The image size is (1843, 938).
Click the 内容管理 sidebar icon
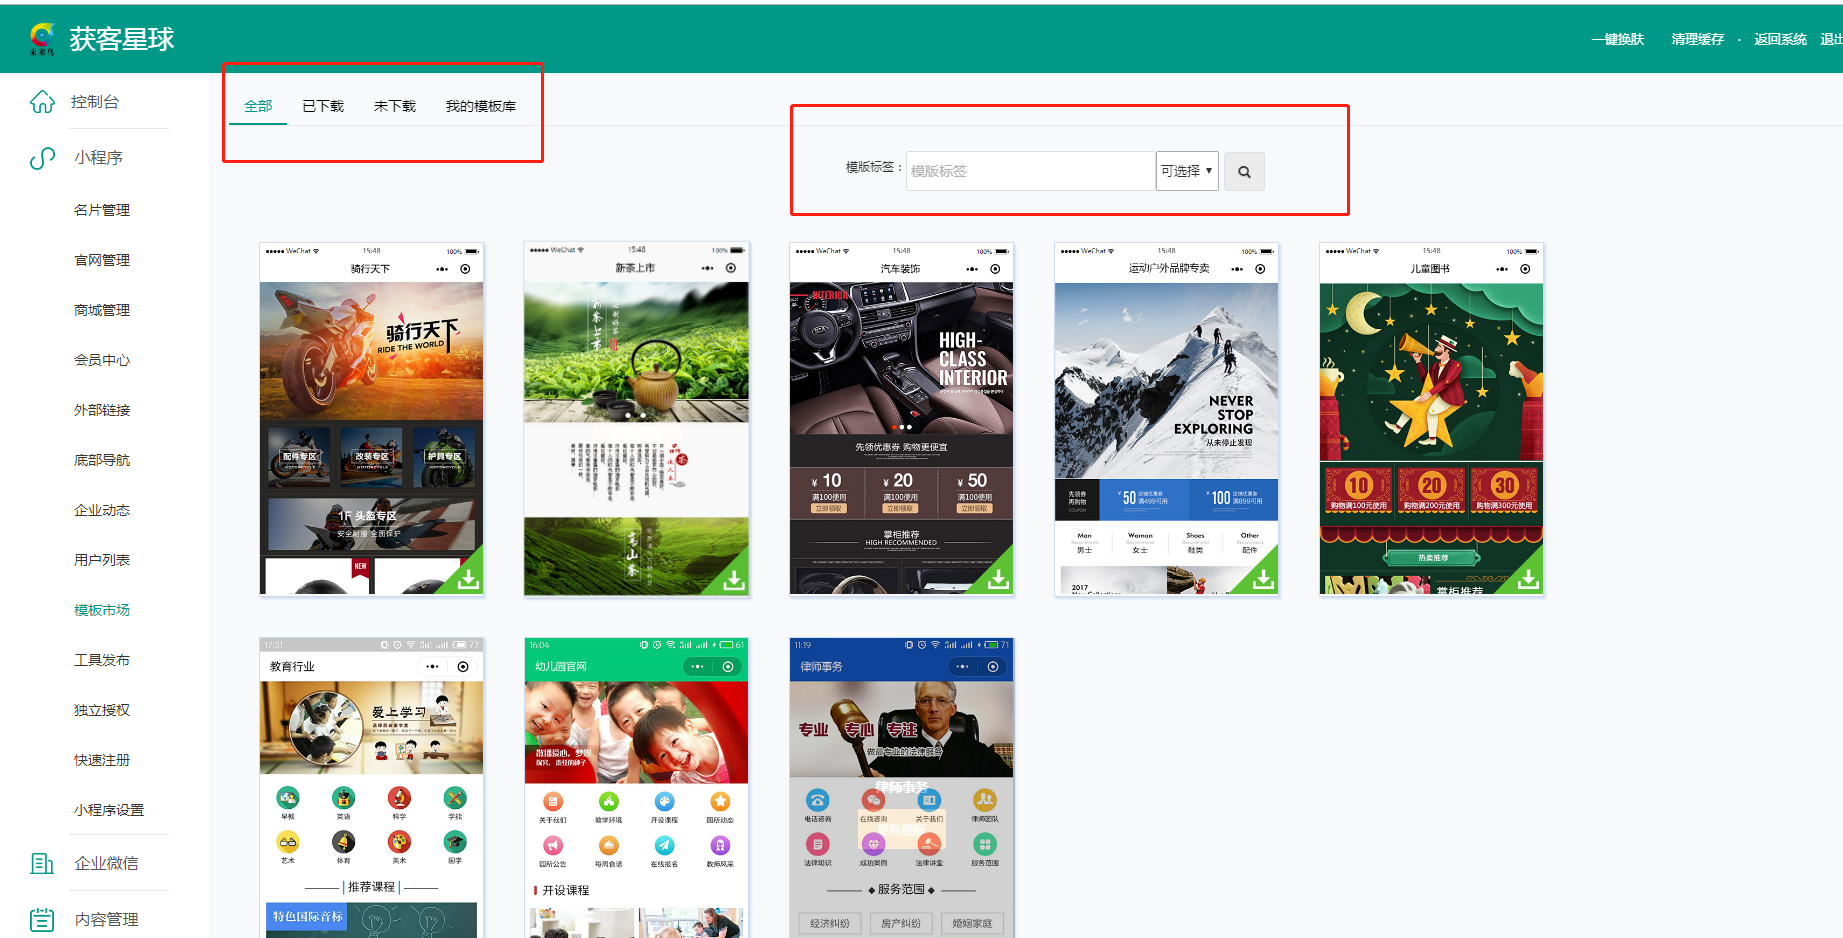(x=42, y=919)
